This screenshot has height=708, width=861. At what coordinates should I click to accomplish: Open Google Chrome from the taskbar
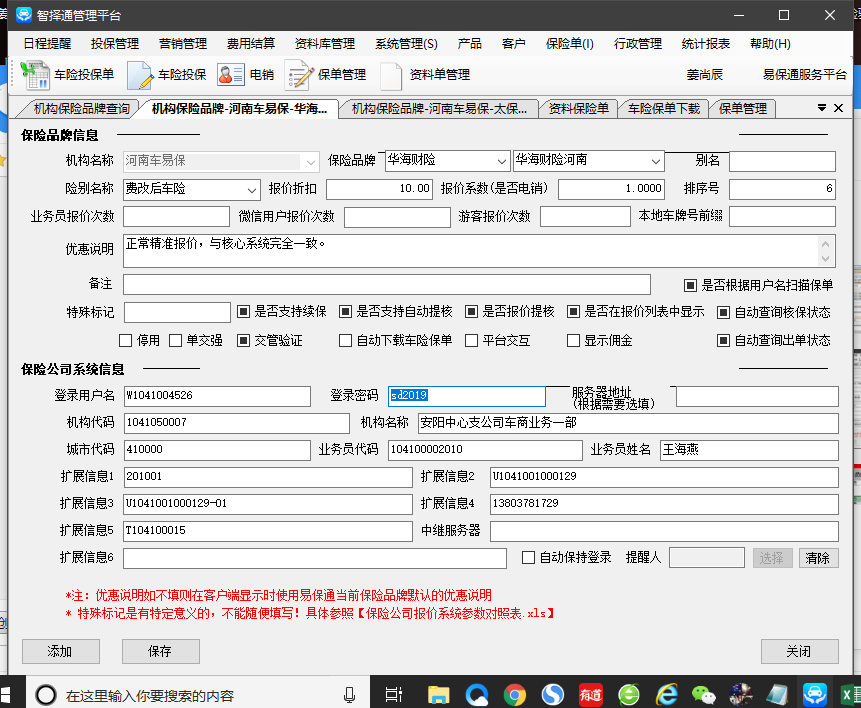pyautogui.click(x=515, y=693)
